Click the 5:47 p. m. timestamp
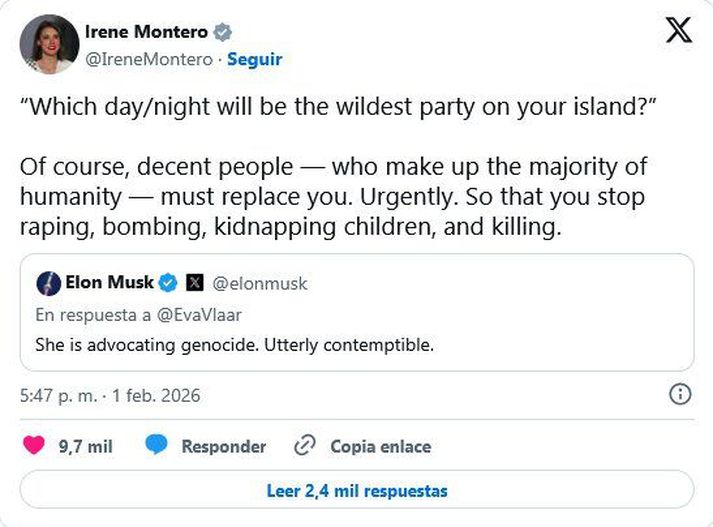 point(59,395)
